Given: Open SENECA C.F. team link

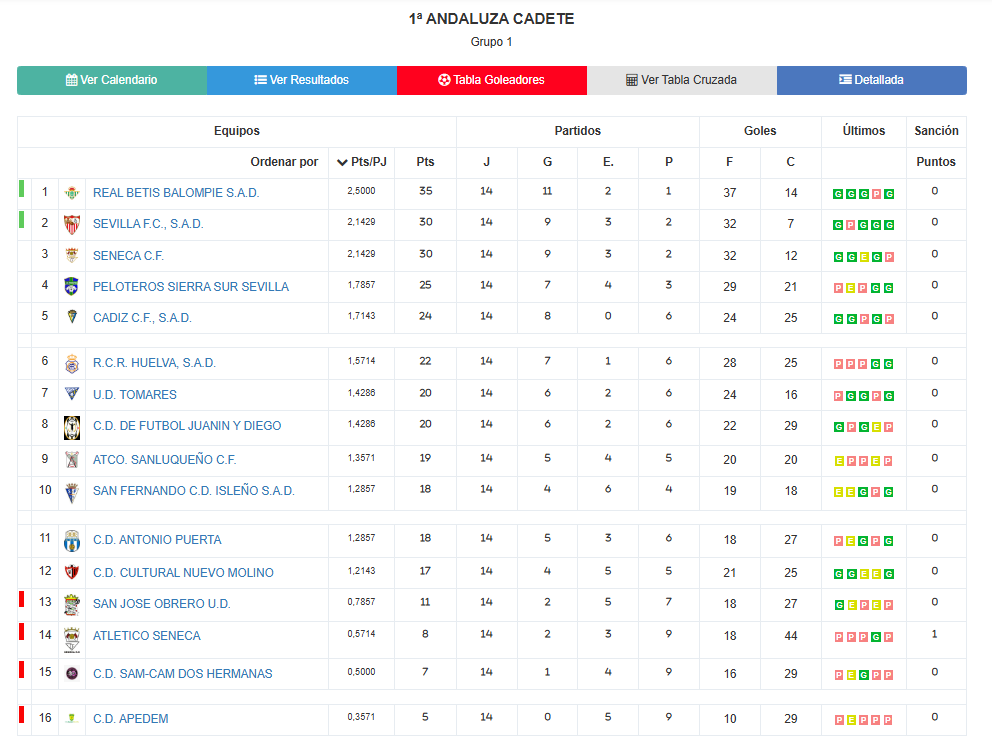Looking at the screenshot, I should (128, 256).
